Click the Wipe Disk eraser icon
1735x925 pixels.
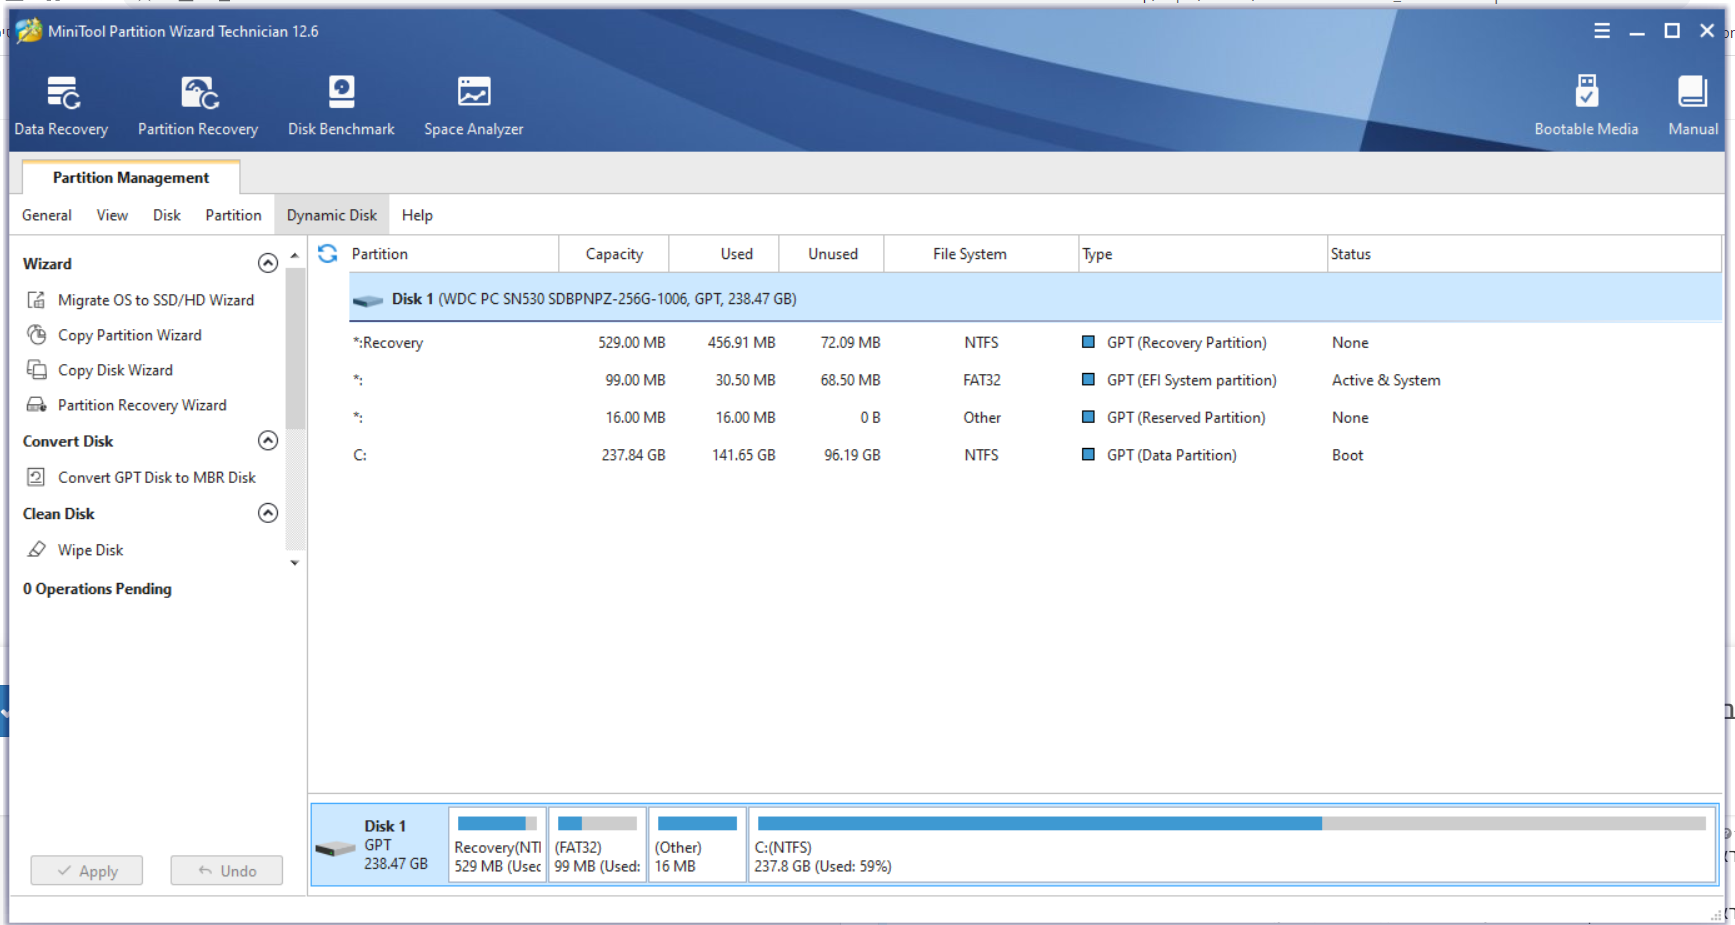[36, 550]
